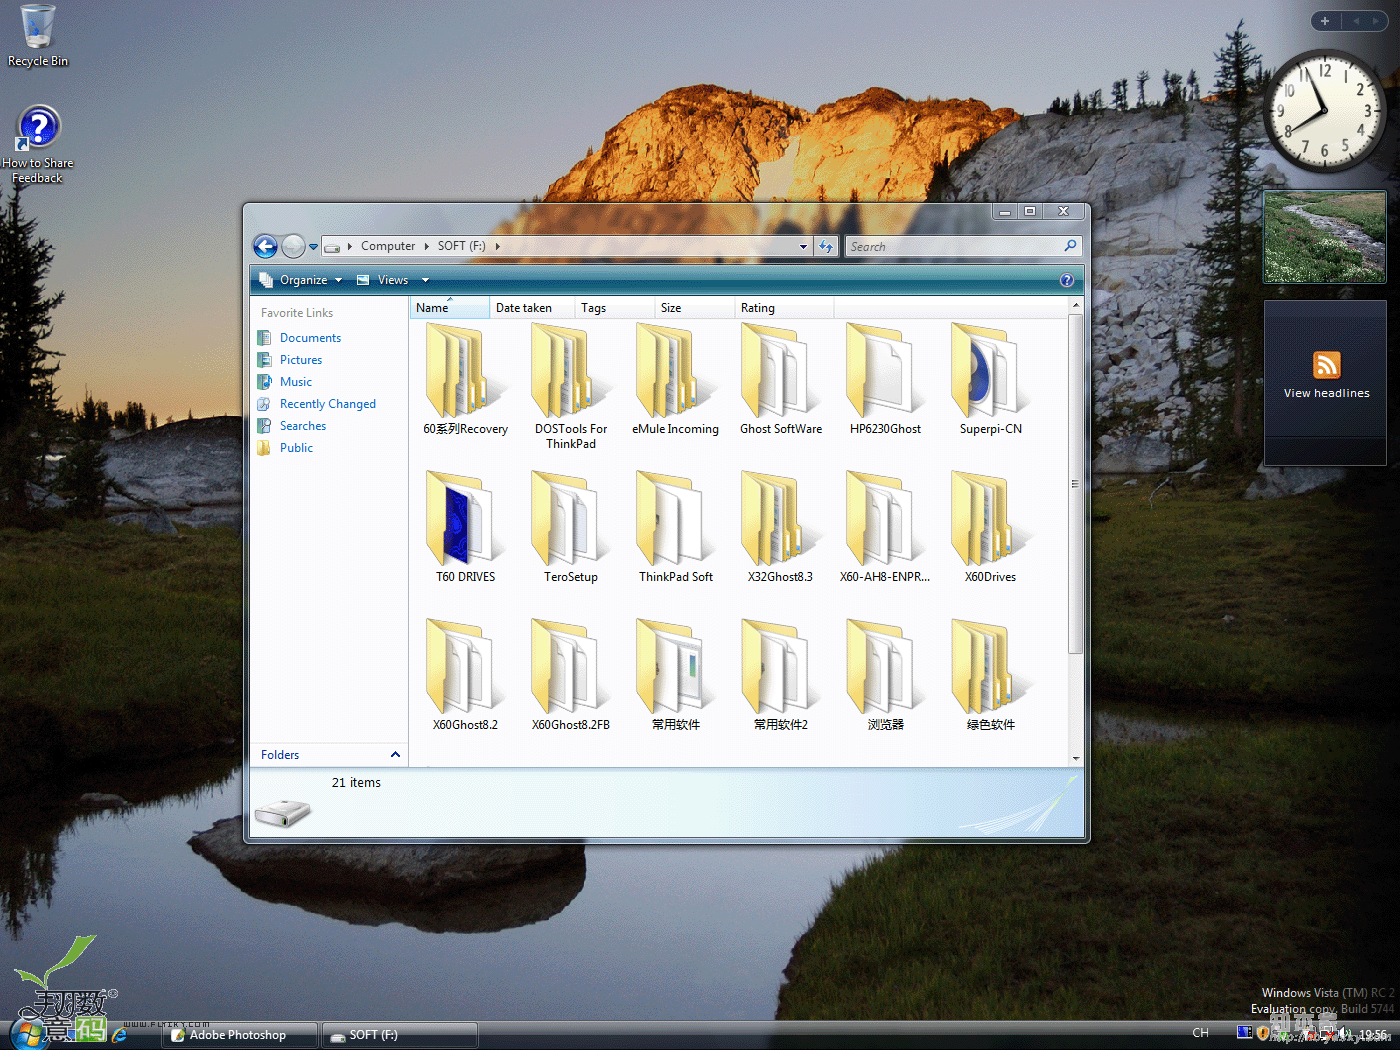The image size is (1400, 1050).
Task: Click the search magnifier icon
Action: [x=1070, y=246]
